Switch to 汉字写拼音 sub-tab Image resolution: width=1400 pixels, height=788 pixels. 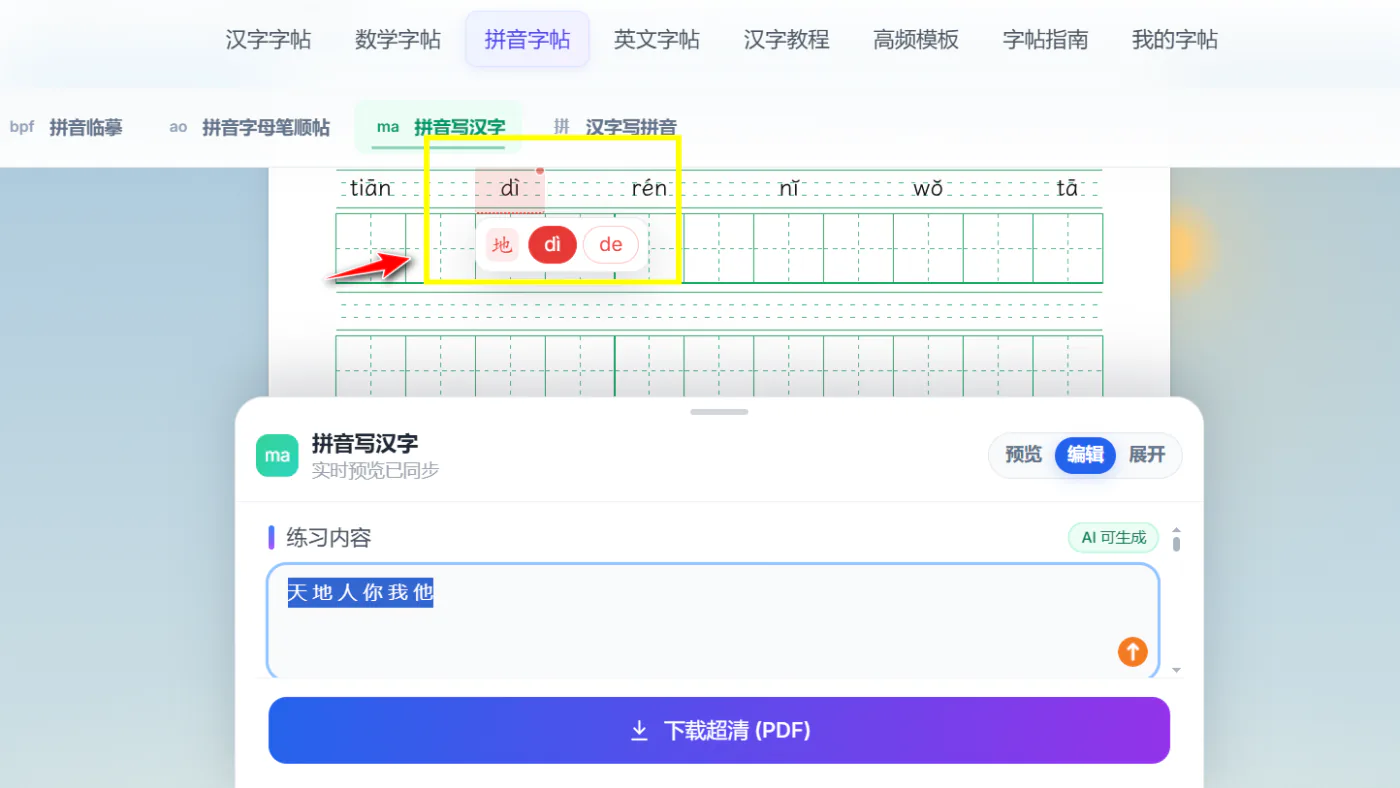[x=631, y=127]
